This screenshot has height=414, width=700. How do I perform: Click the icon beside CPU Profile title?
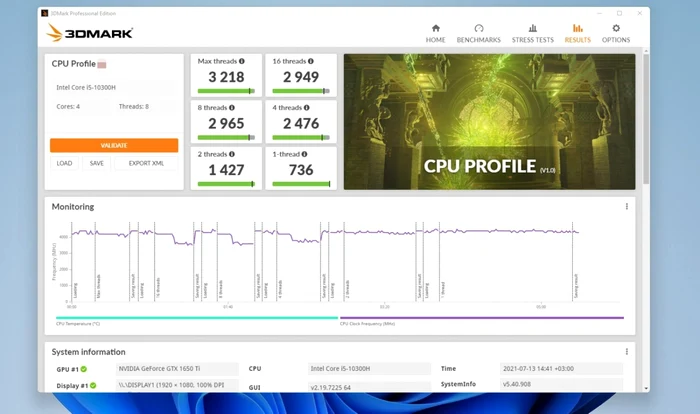[x=102, y=64]
